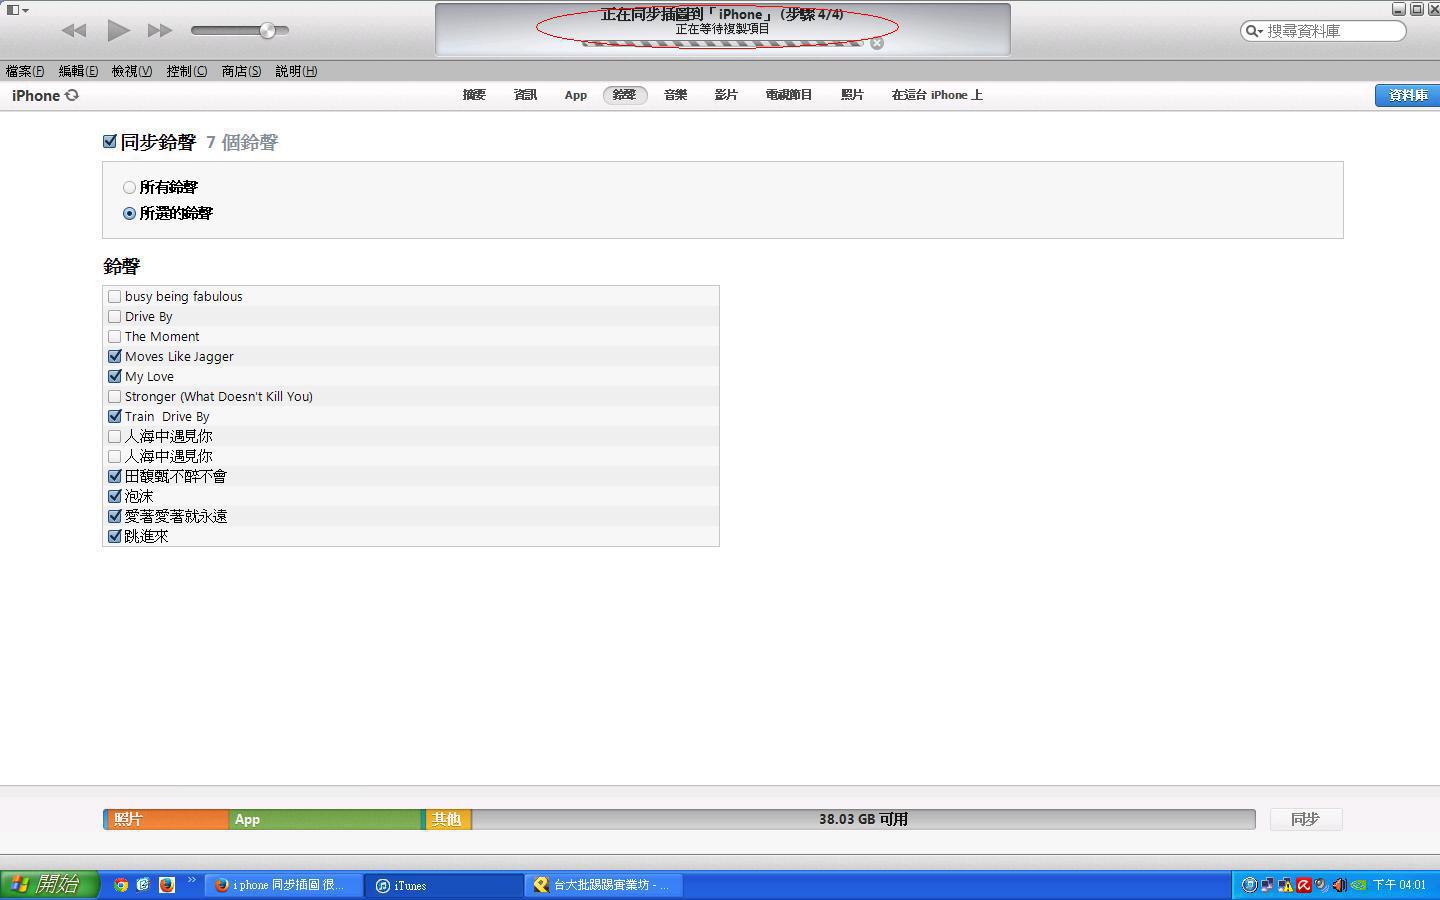Switch to the 摘要 tab
Image resolution: width=1440 pixels, height=900 pixels.
click(x=474, y=95)
